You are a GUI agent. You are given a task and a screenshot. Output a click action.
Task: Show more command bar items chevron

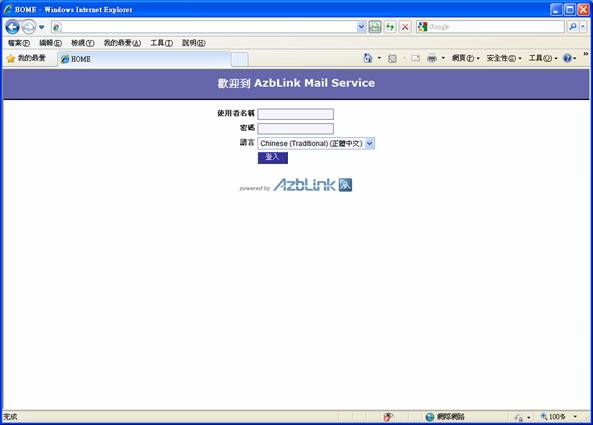pyautogui.click(x=585, y=54)
